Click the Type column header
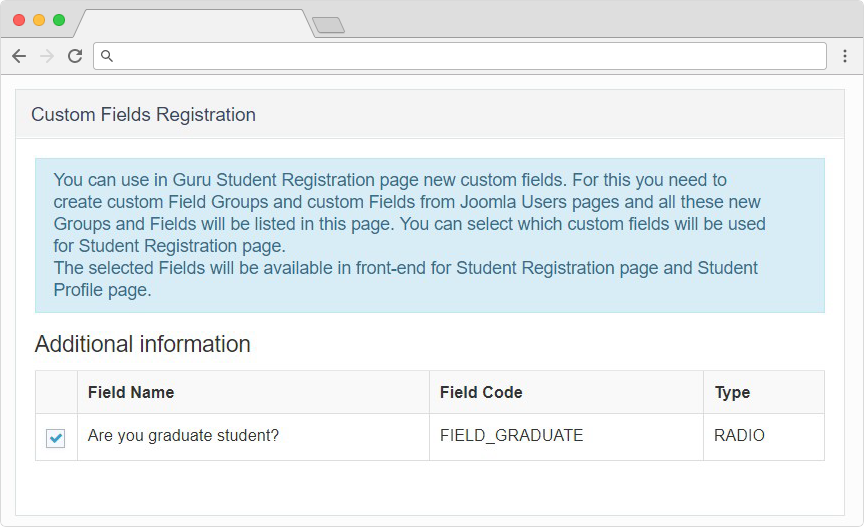The width and height of the screenshot is (864, 527). click(732, 393)
